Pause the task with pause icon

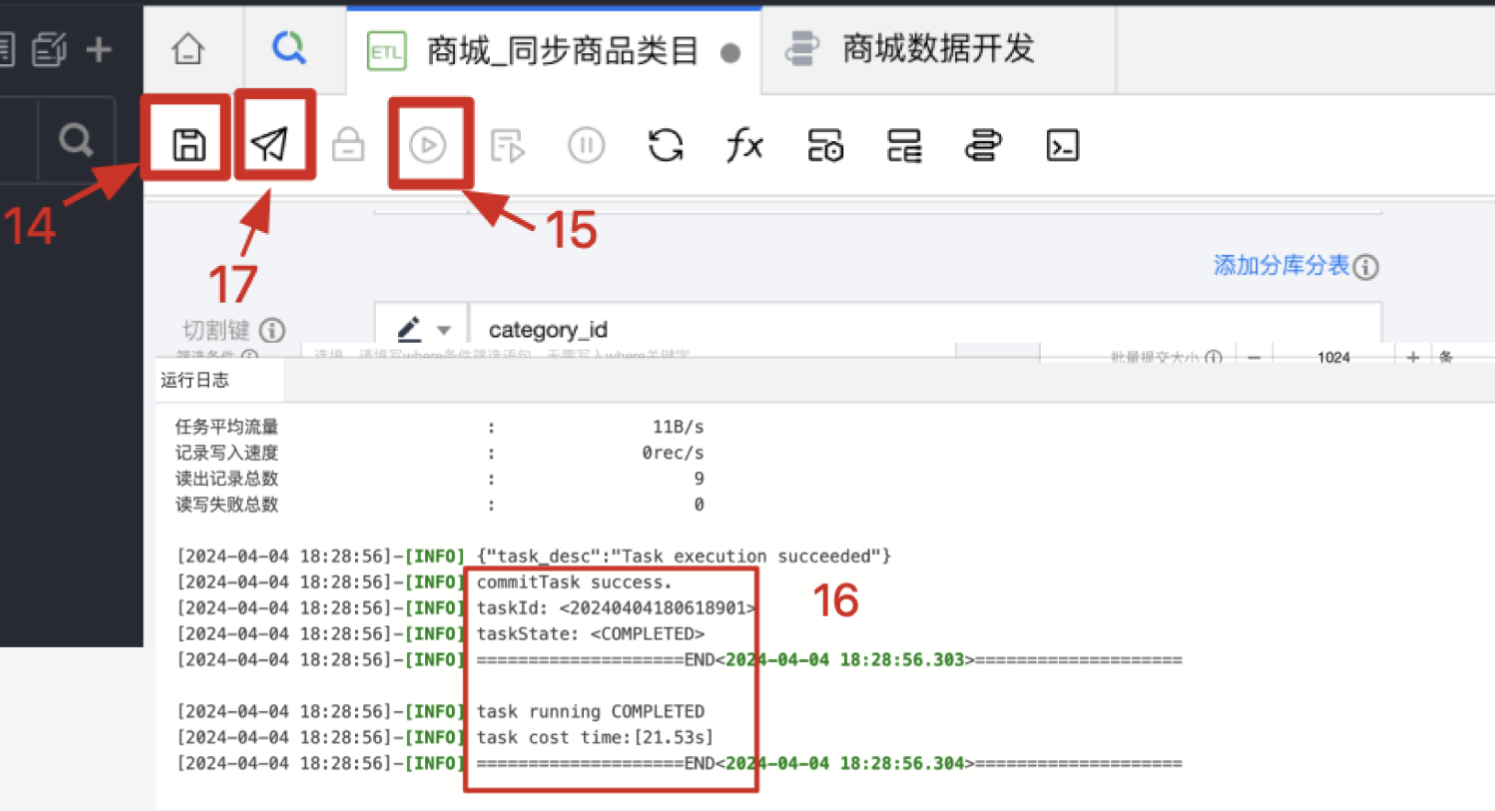point(587,146)
